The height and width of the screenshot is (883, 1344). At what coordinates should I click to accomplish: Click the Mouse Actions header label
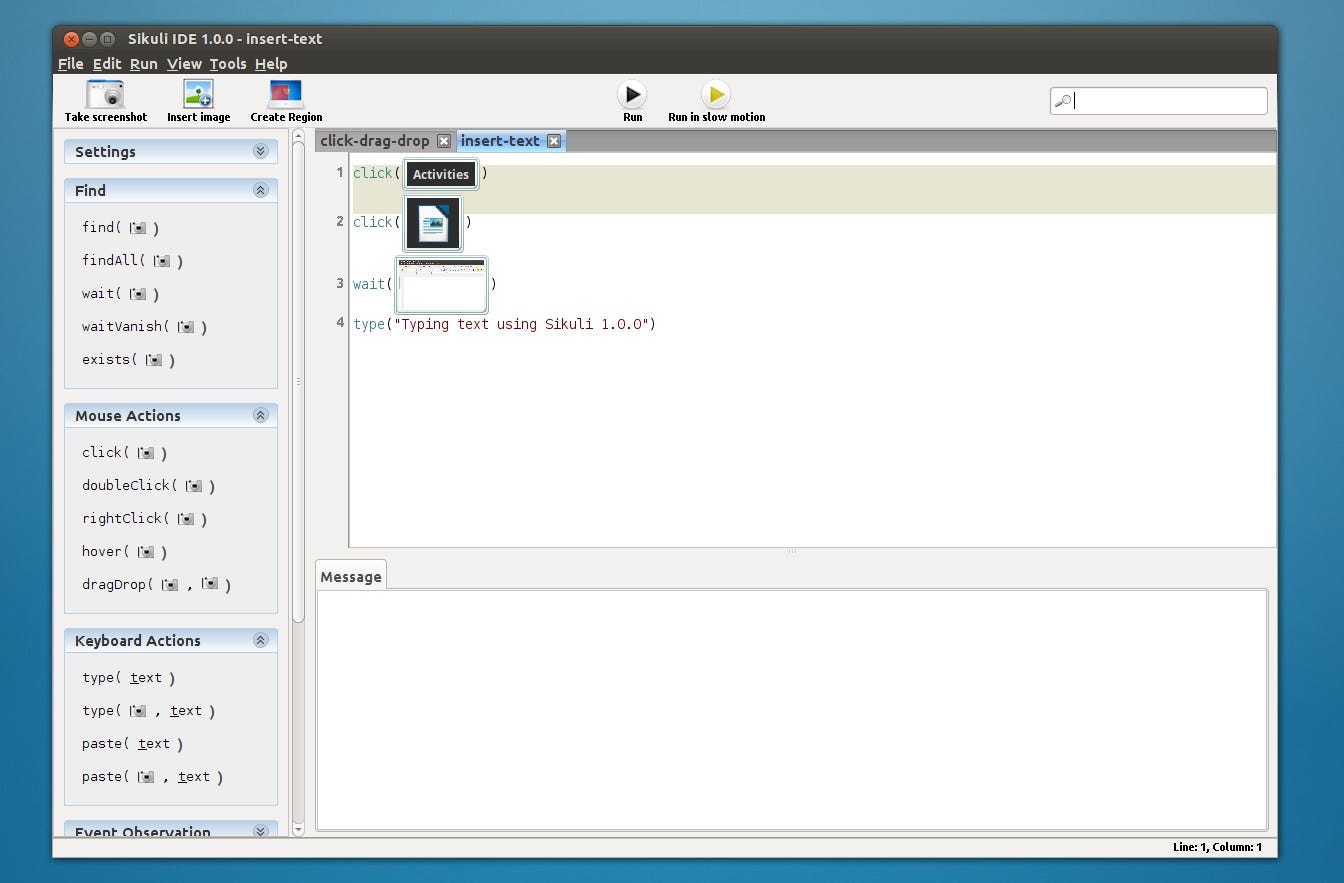[128, 415]
